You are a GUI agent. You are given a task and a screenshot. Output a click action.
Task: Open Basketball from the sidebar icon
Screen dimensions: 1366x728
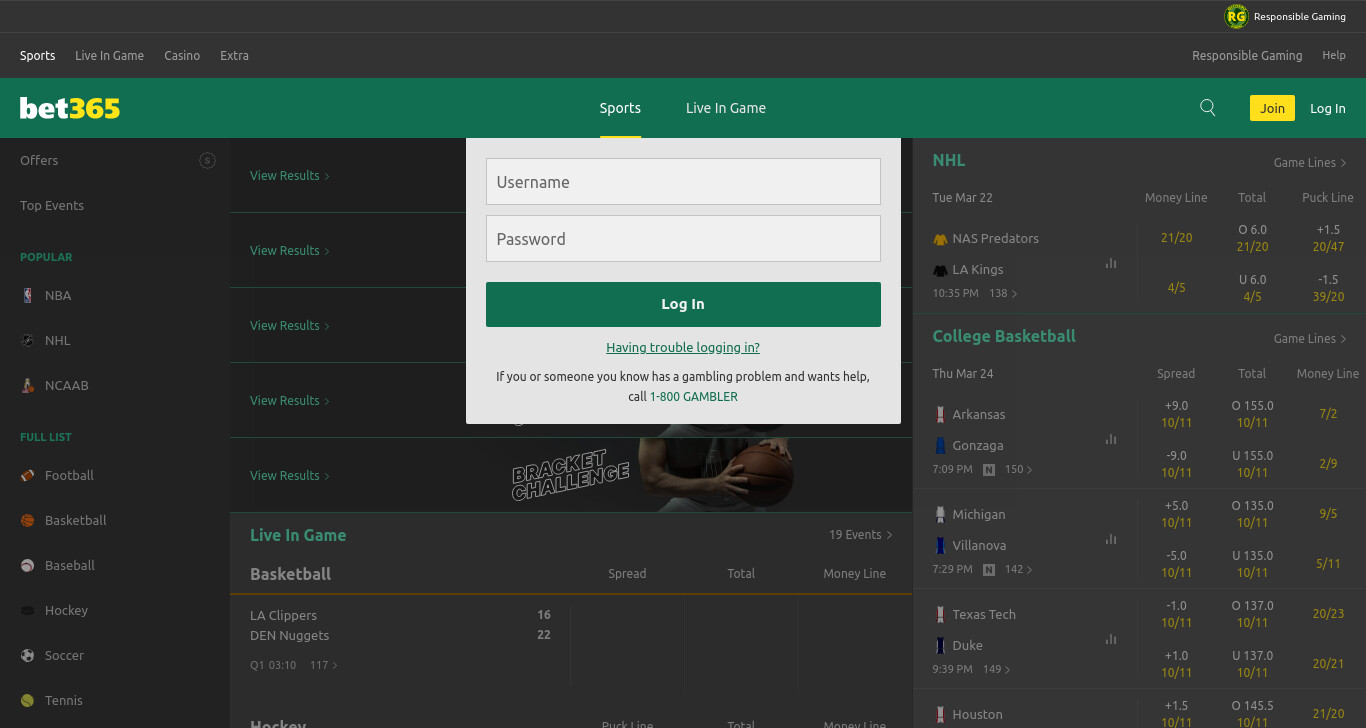[x=27, y=520]
